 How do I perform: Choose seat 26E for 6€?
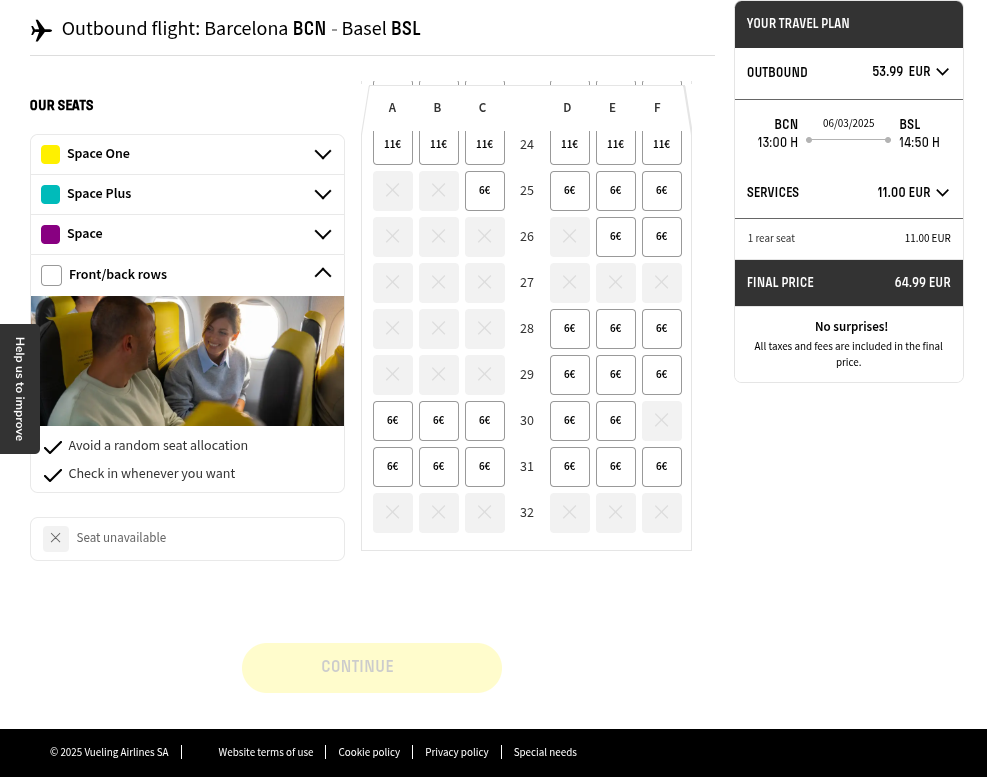tap(616, 237)
